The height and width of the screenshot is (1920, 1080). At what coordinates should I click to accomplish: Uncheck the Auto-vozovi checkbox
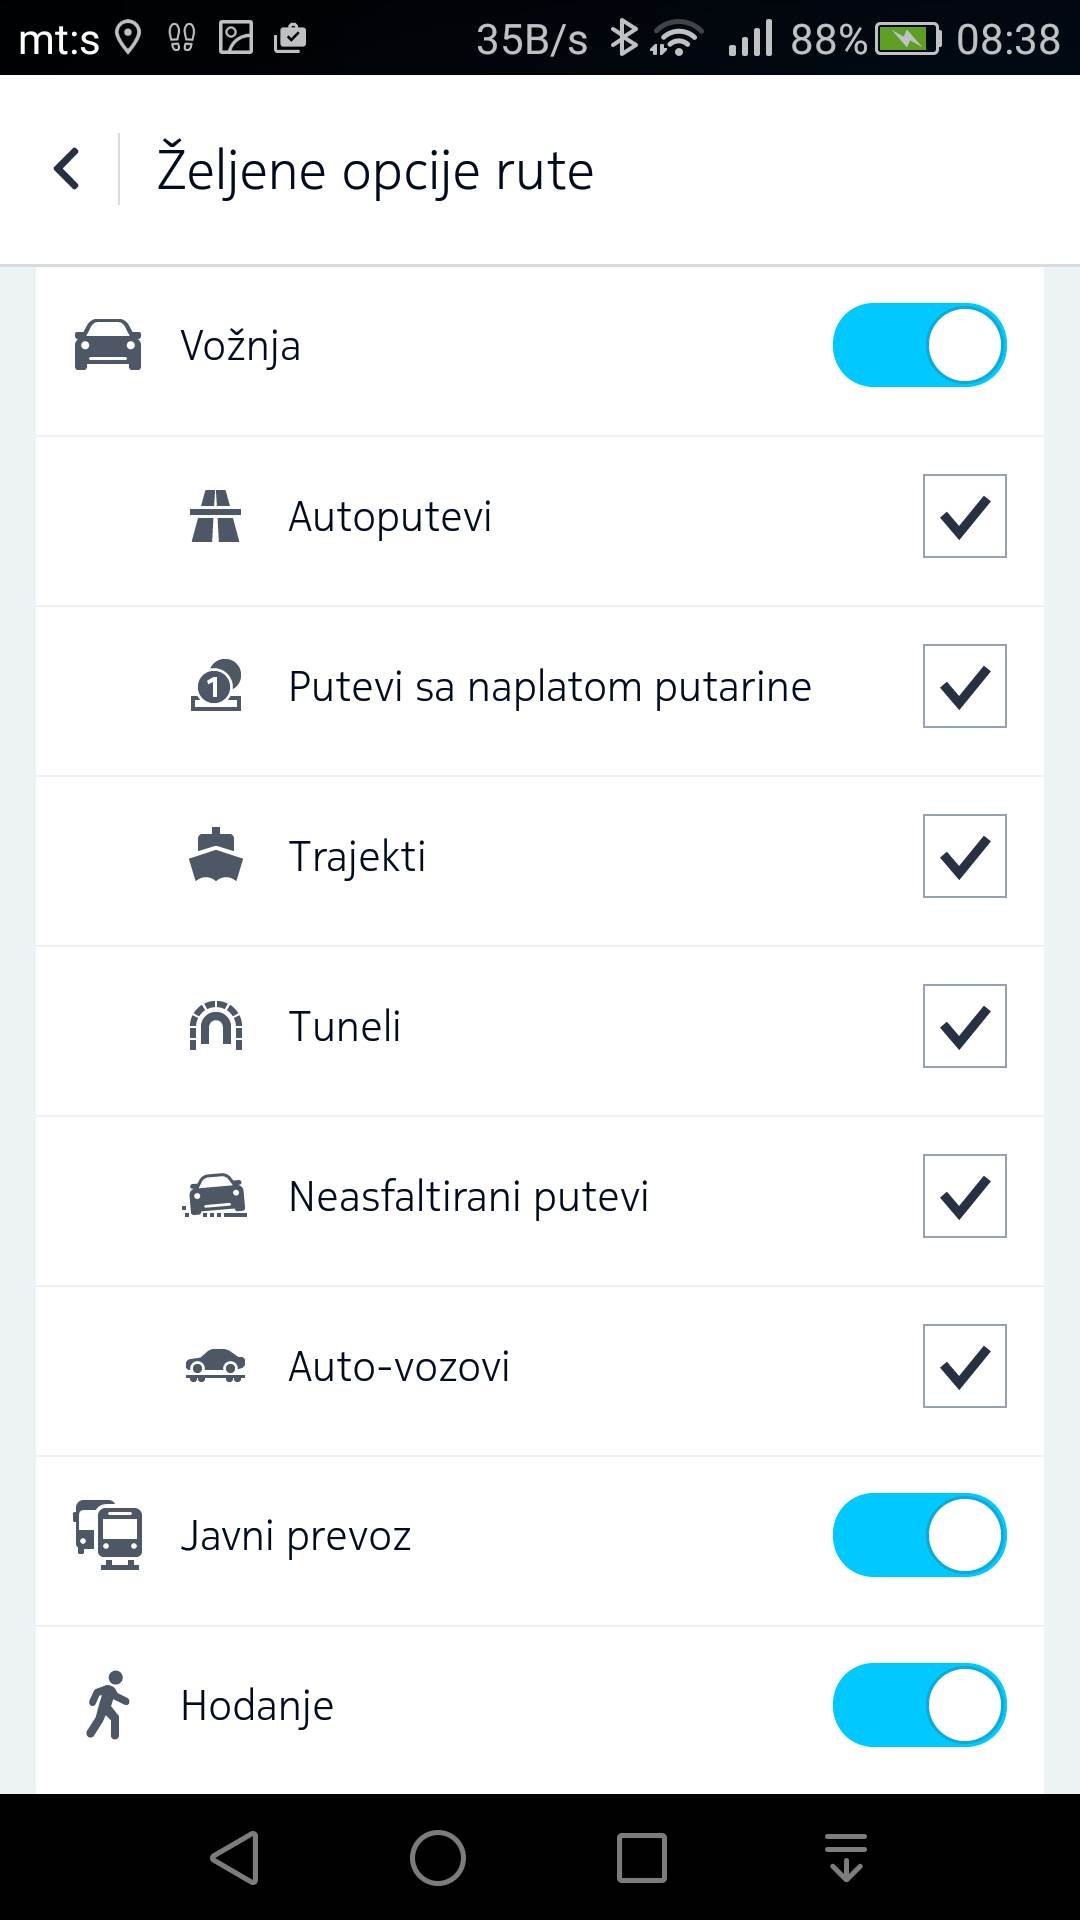[x=964, y=1366]
